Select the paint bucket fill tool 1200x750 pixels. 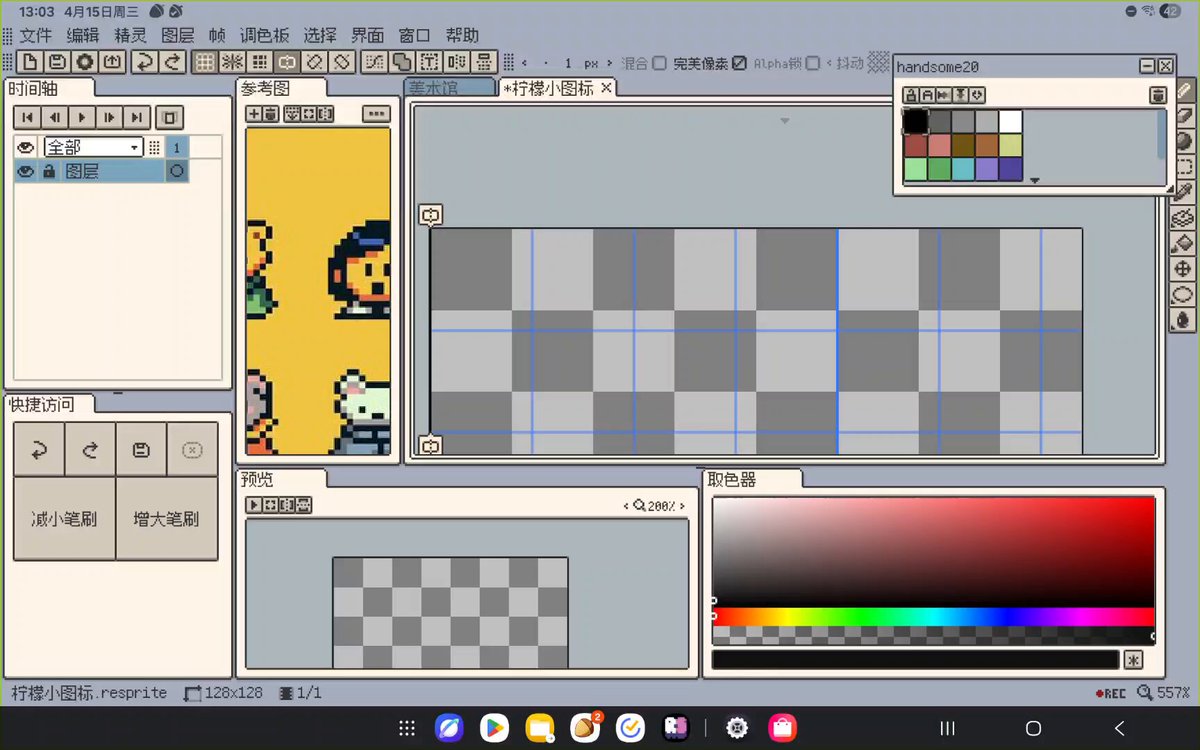tap(1184, 243)
